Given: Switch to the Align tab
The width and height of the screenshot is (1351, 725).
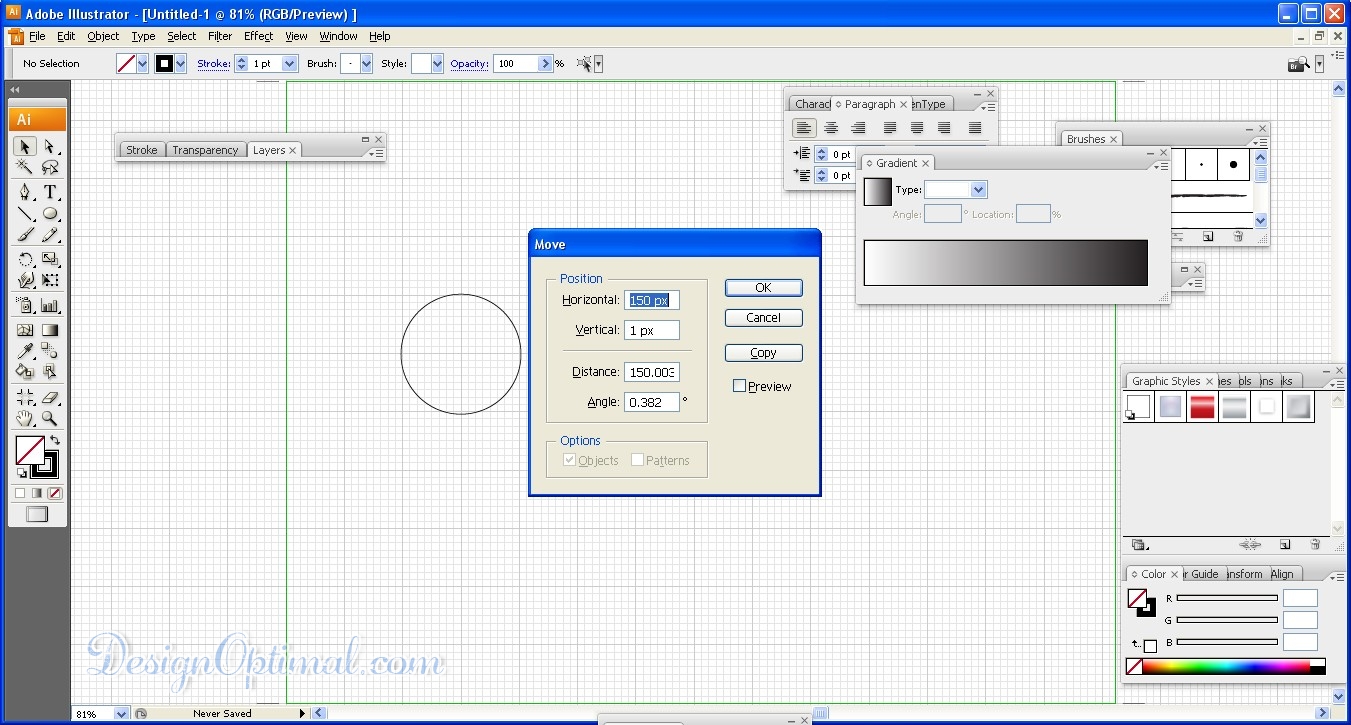Looking at the screenshot, I should pyautogui.click(x=1282, y=574).
